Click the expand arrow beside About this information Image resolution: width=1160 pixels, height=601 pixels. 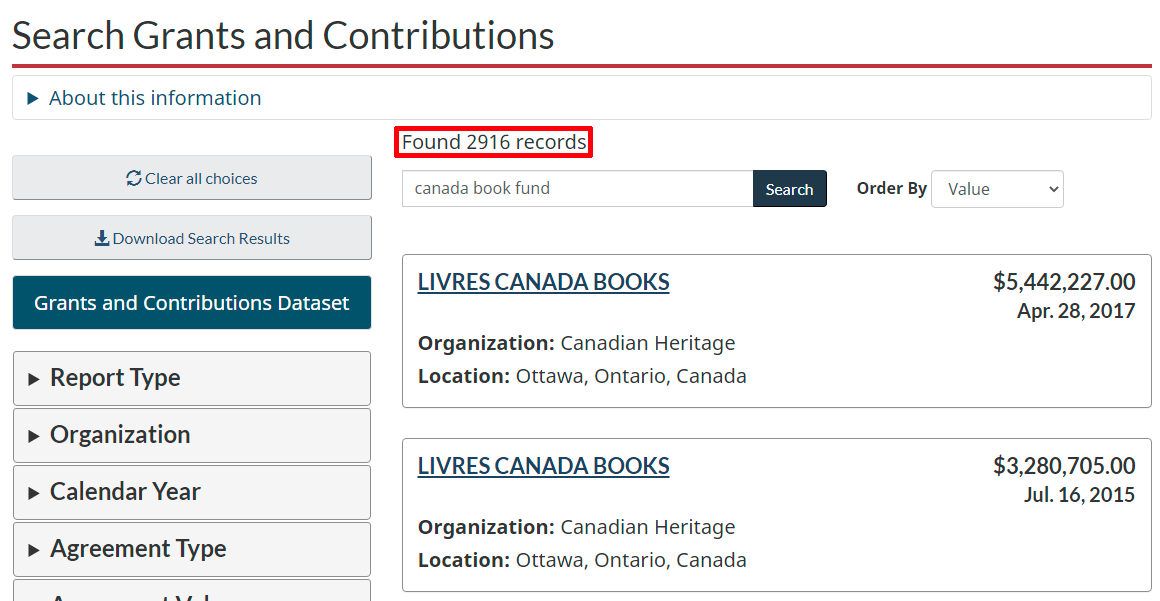click(33, 97)
